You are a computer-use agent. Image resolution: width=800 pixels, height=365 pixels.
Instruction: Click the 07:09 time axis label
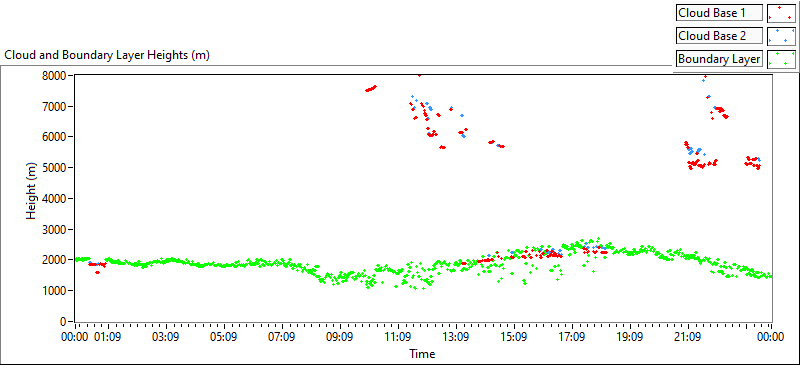pyautogui.click(x=282, y=337)
